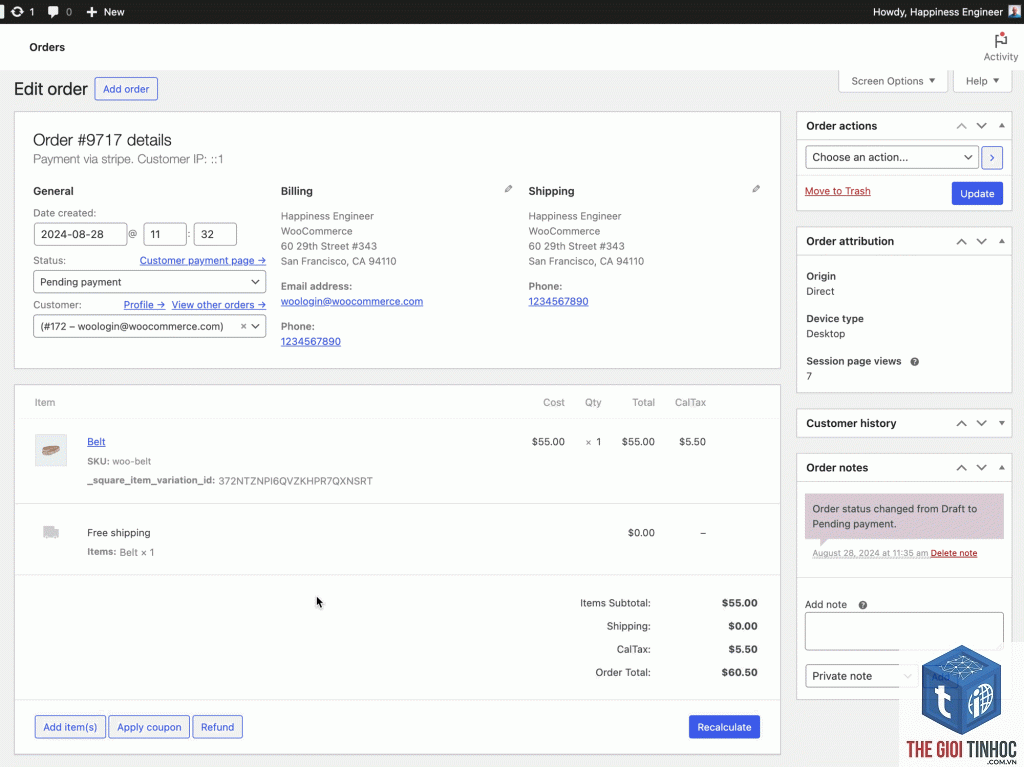The width and height of the screenshot is (1024, 767).
Task: Move Order notes panel up
Action: coord(961,468)
